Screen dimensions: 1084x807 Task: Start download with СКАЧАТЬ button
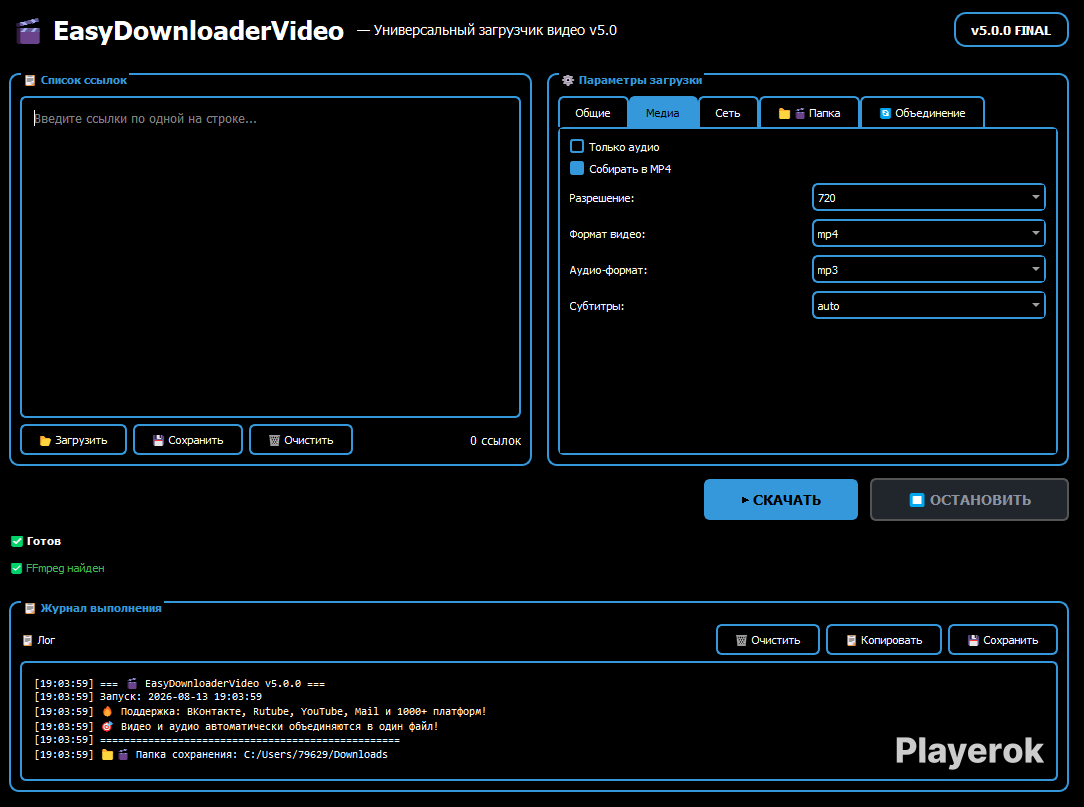tap(781, 499)
